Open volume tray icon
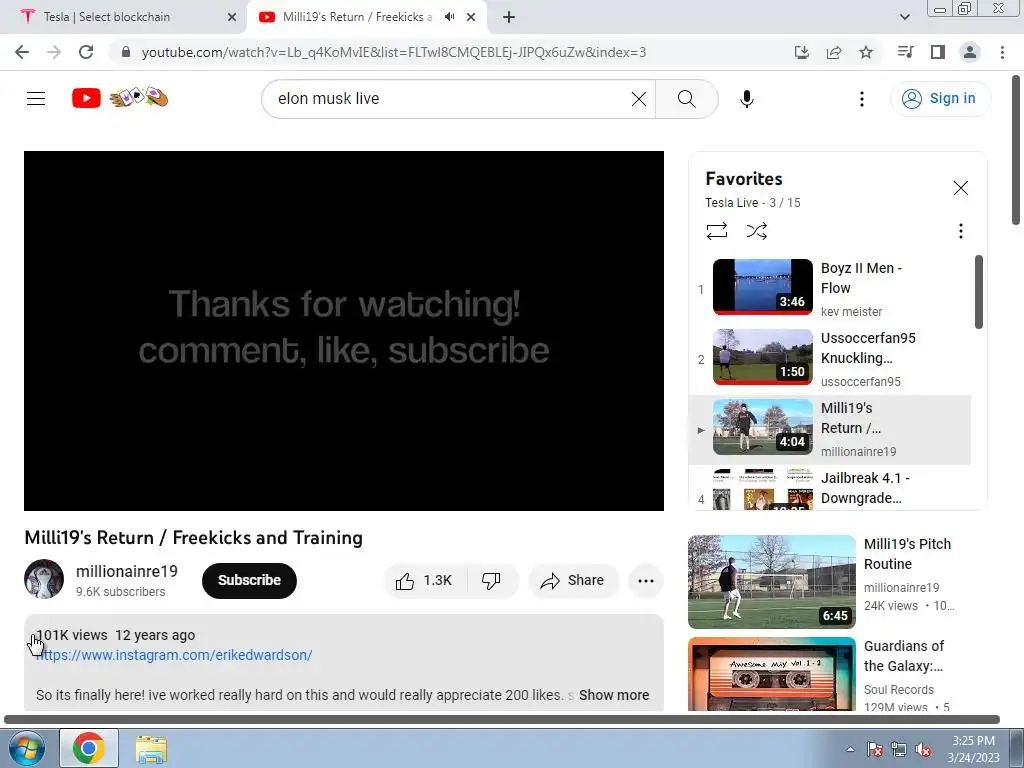The width and height of the screenshot is (1024, 768). (x=923, y=750)
